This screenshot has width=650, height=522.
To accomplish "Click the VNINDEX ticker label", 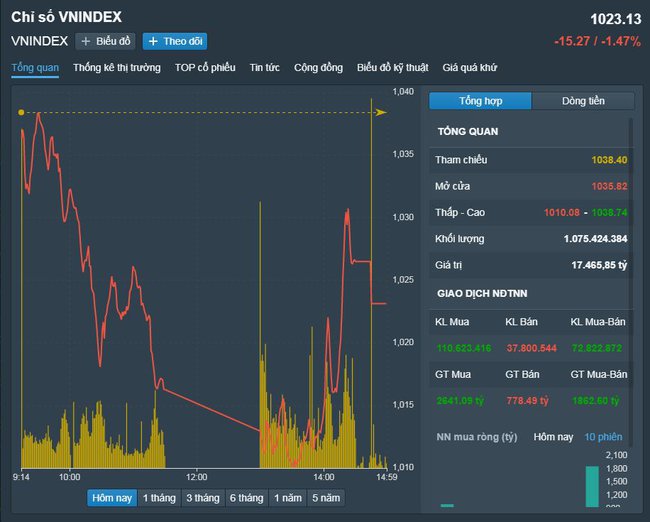I will (x=39, y=41).
